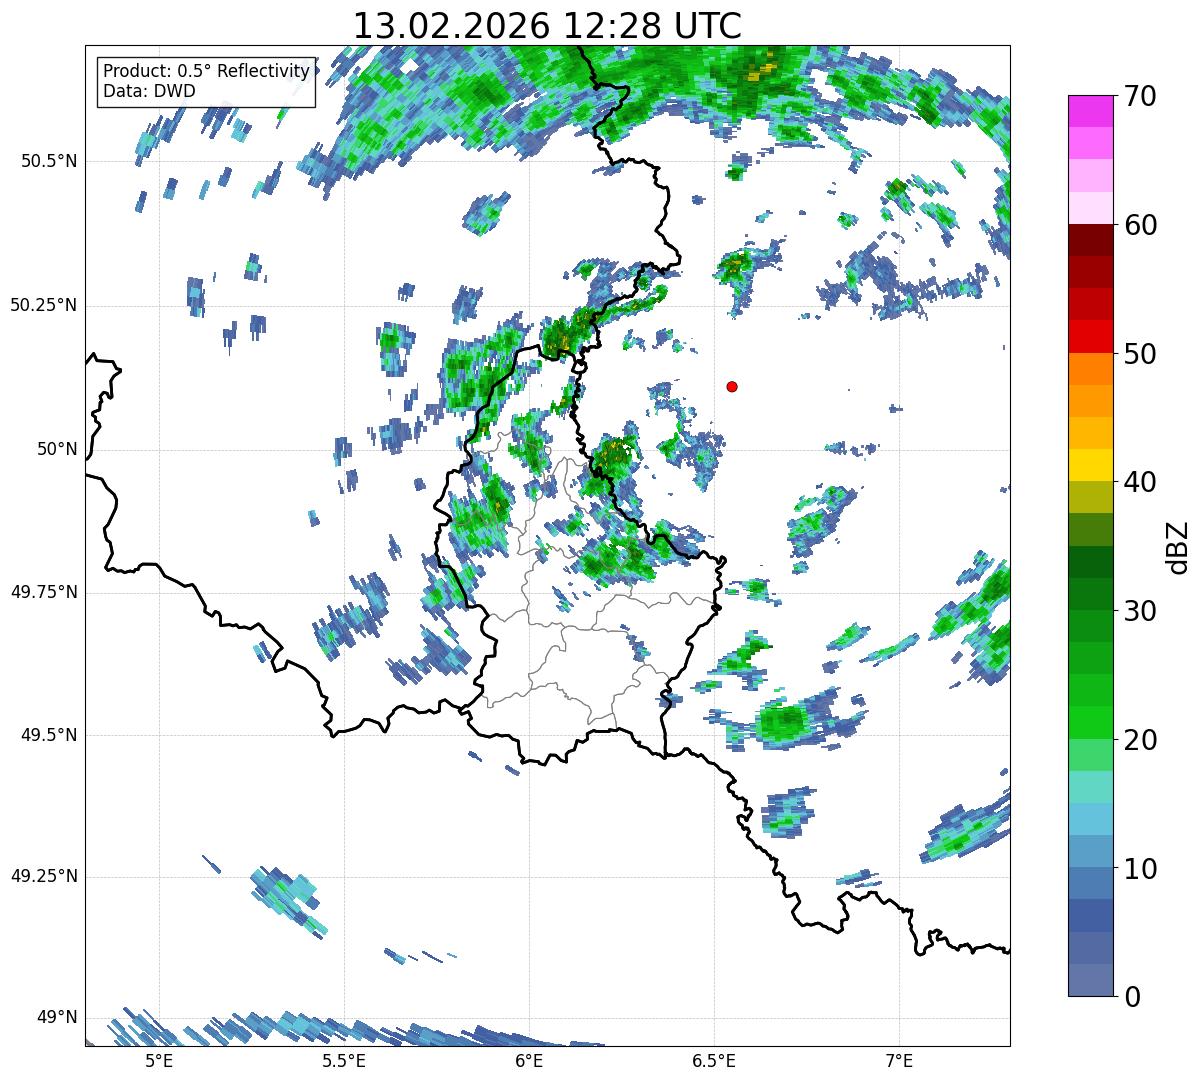This screenshot has height=1081, width=1202.
Task: Click the '49.5°N' latitude label
Action: click(x=50, y=735)
